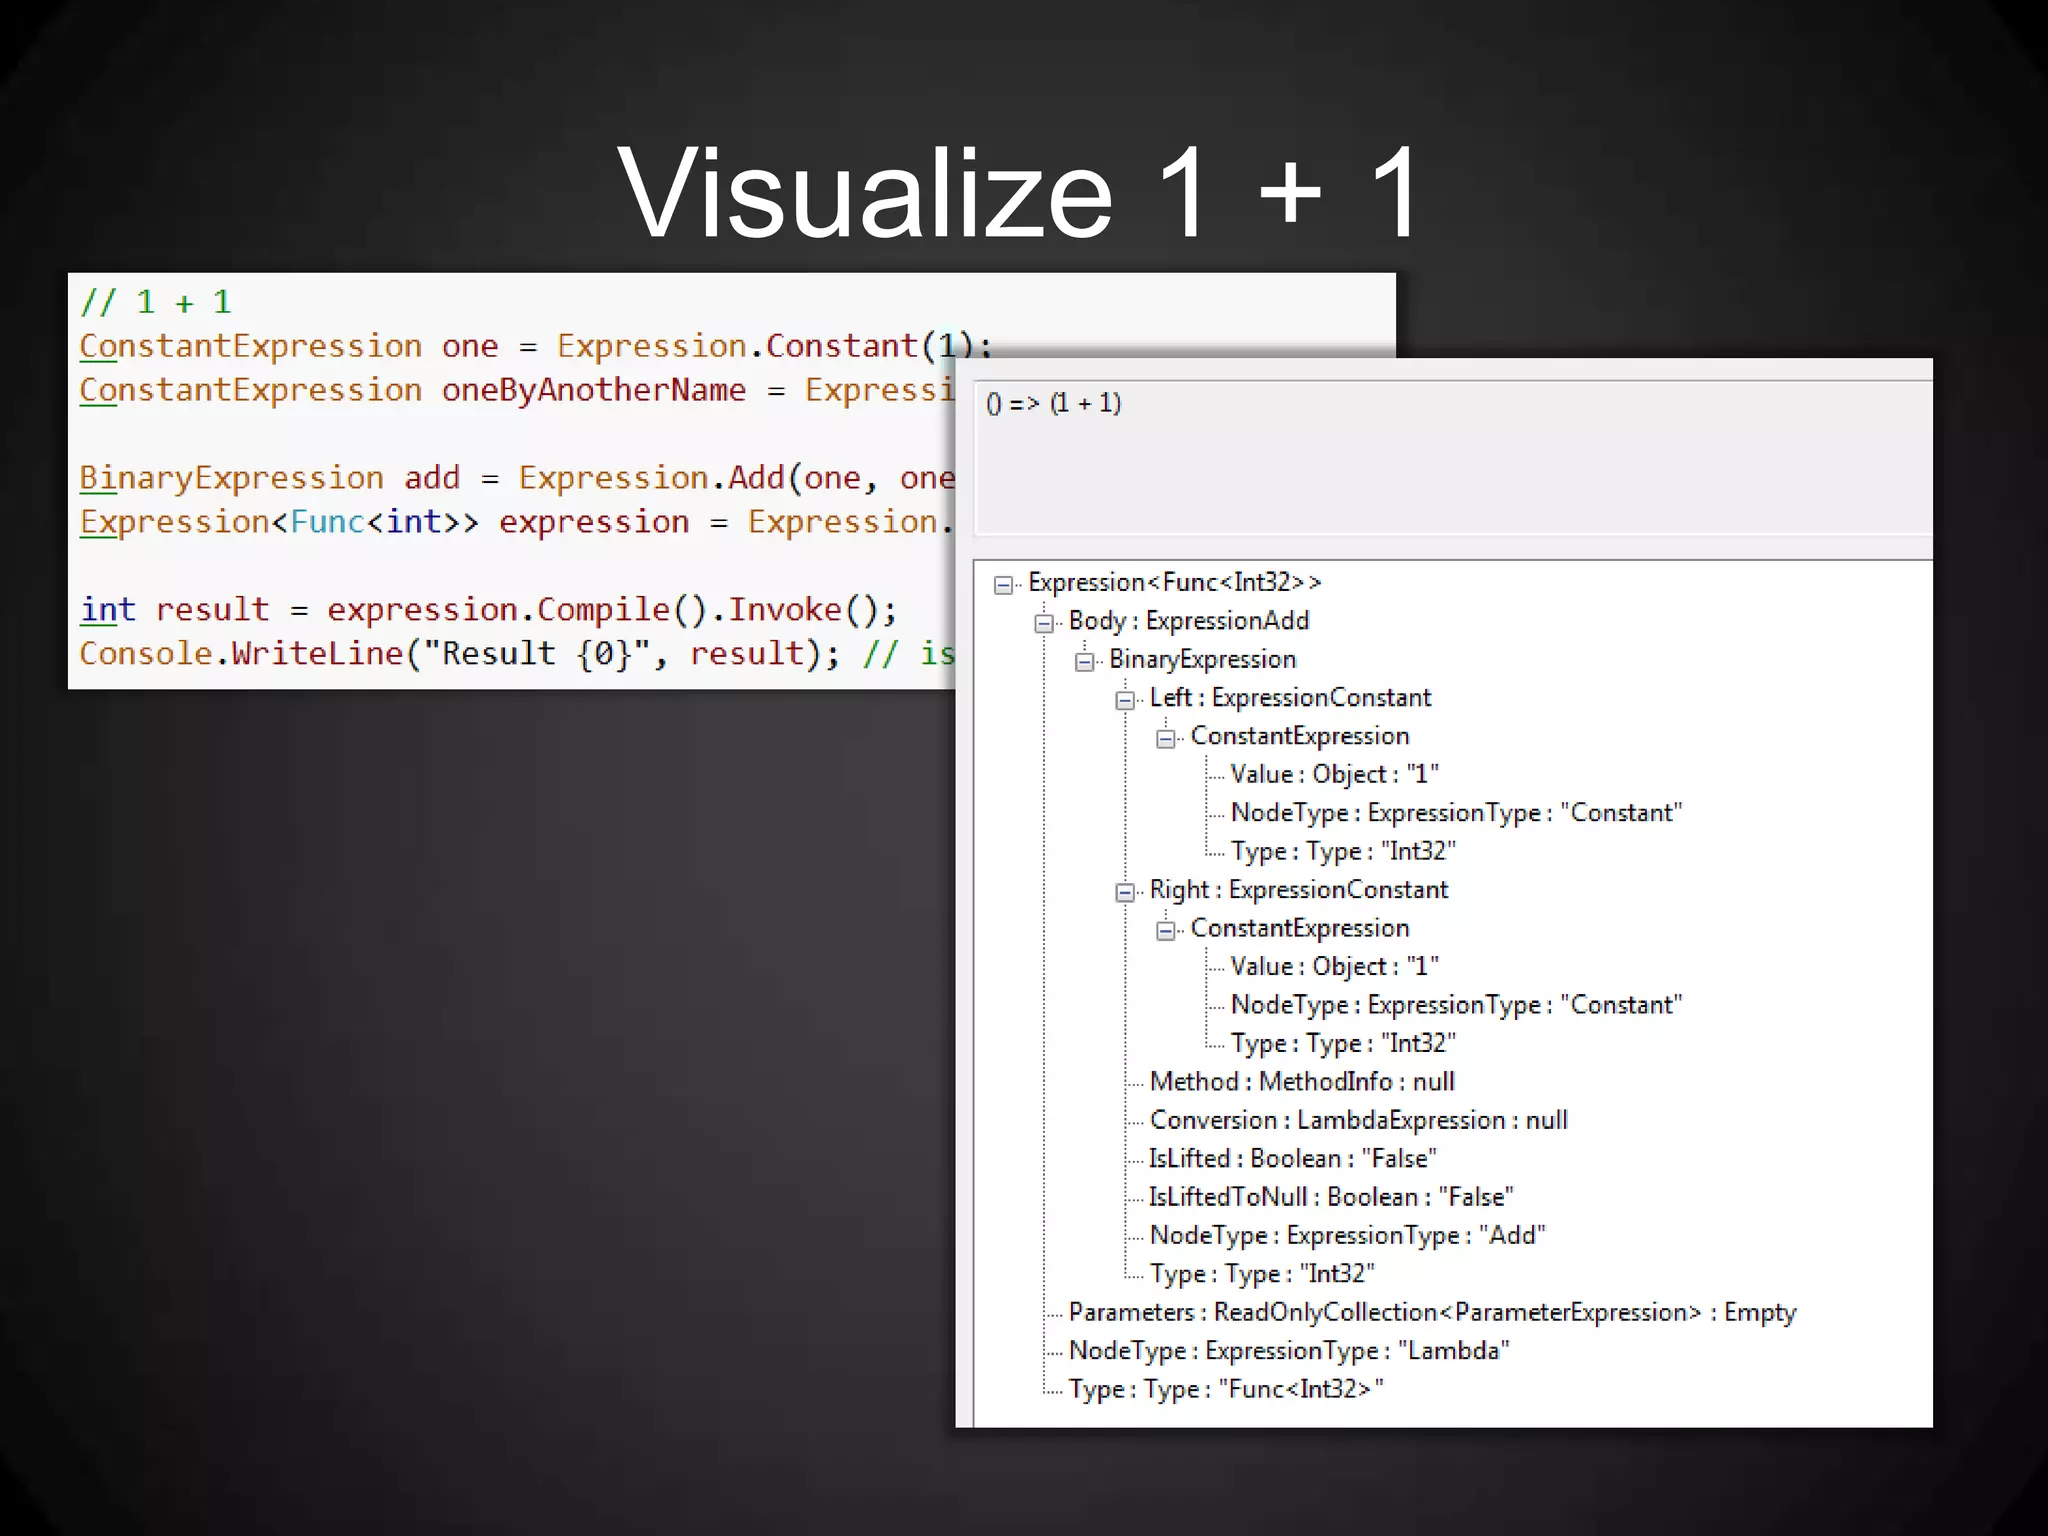The width and height of the screenshot is (2048, 1536).
Task: Select NodeType "Constant" row under Right
Action: 1456,1005
